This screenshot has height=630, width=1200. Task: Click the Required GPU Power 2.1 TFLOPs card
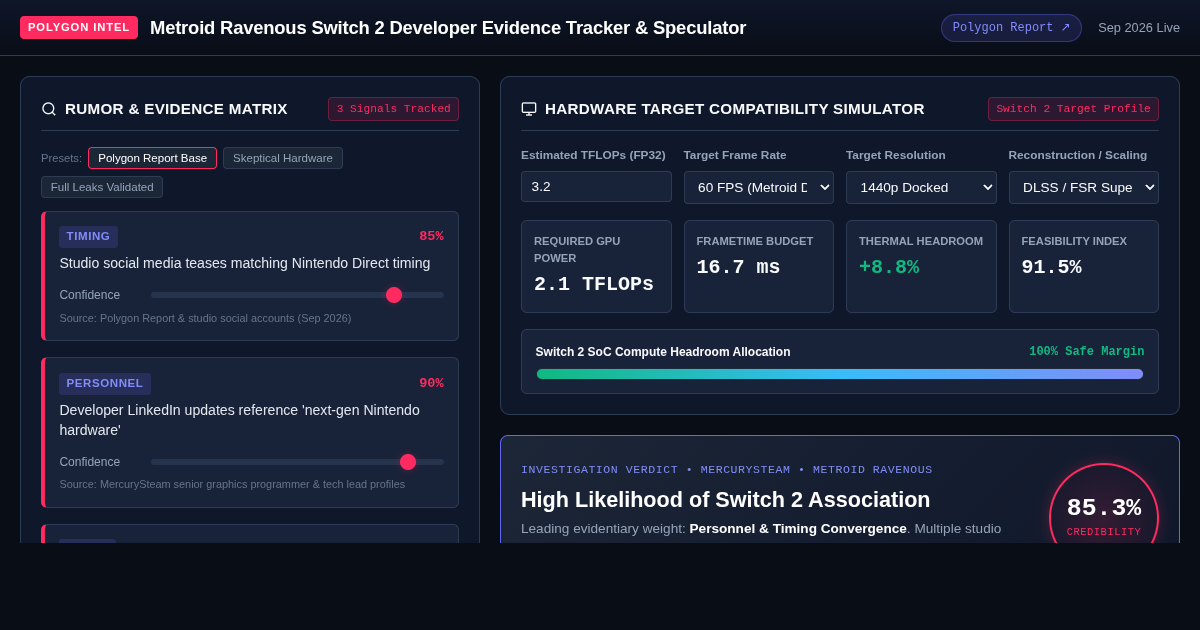point(596,266)
